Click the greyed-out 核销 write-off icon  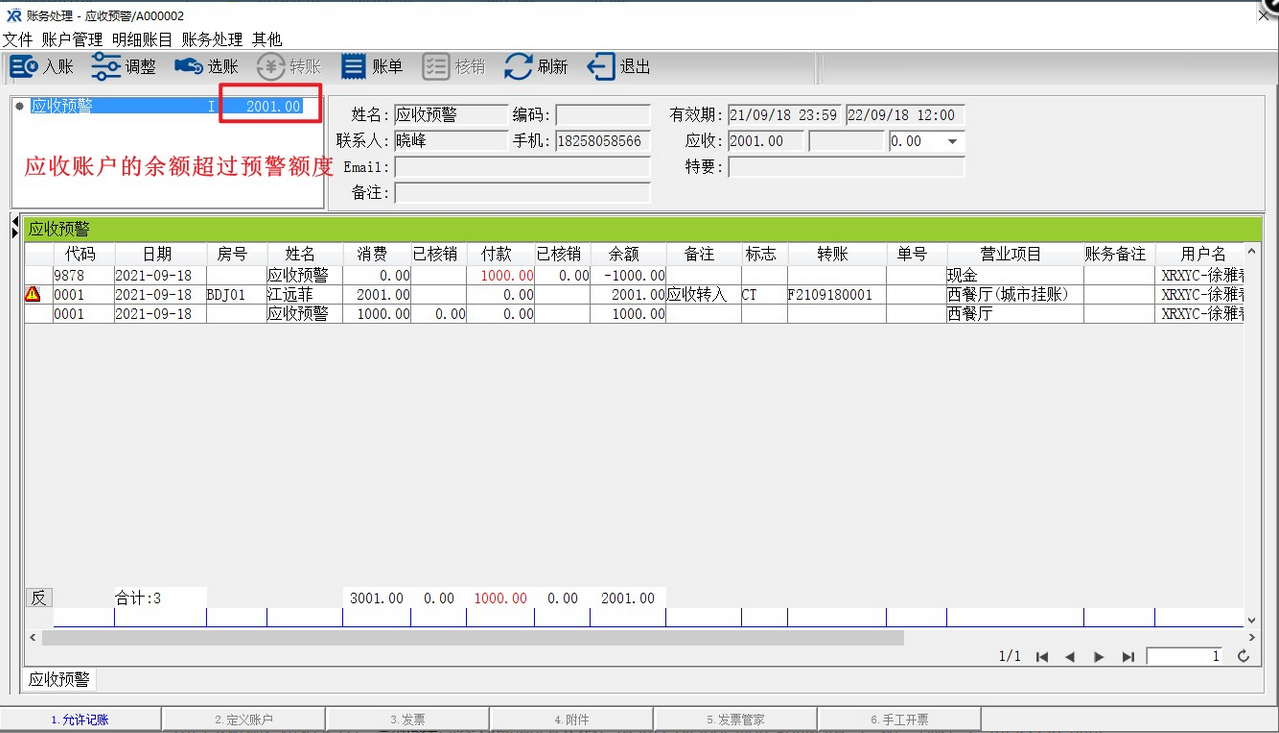coord(454,67)
